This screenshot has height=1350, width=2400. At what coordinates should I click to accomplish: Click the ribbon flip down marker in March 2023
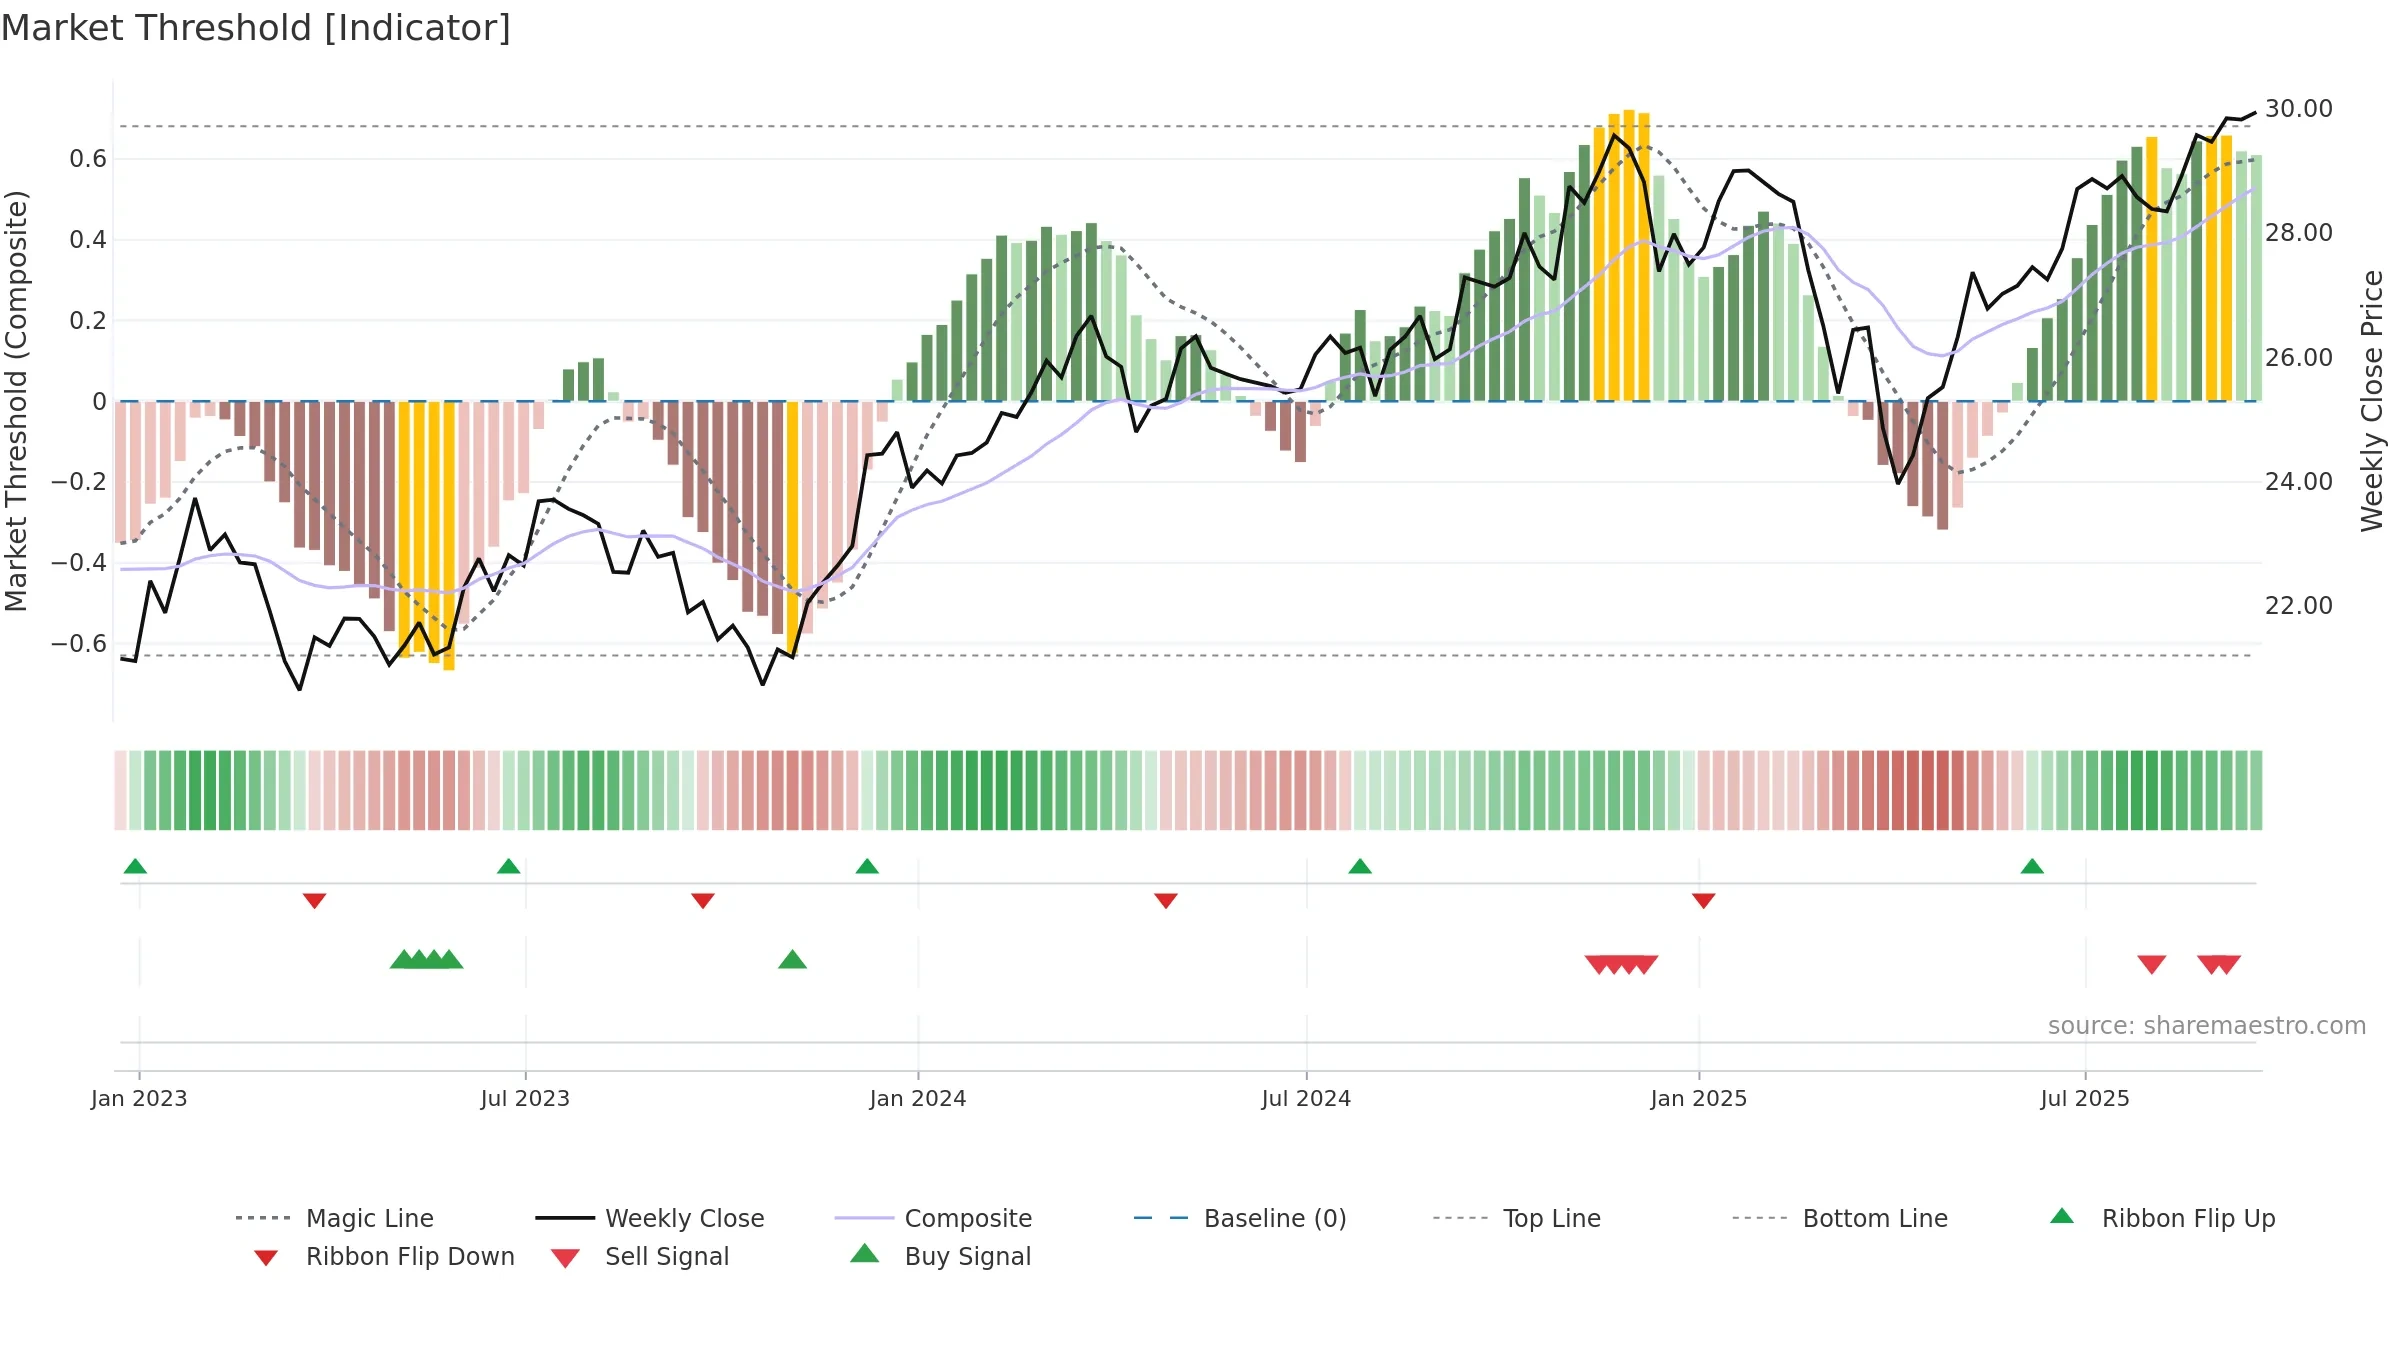[x=314, y=901]
